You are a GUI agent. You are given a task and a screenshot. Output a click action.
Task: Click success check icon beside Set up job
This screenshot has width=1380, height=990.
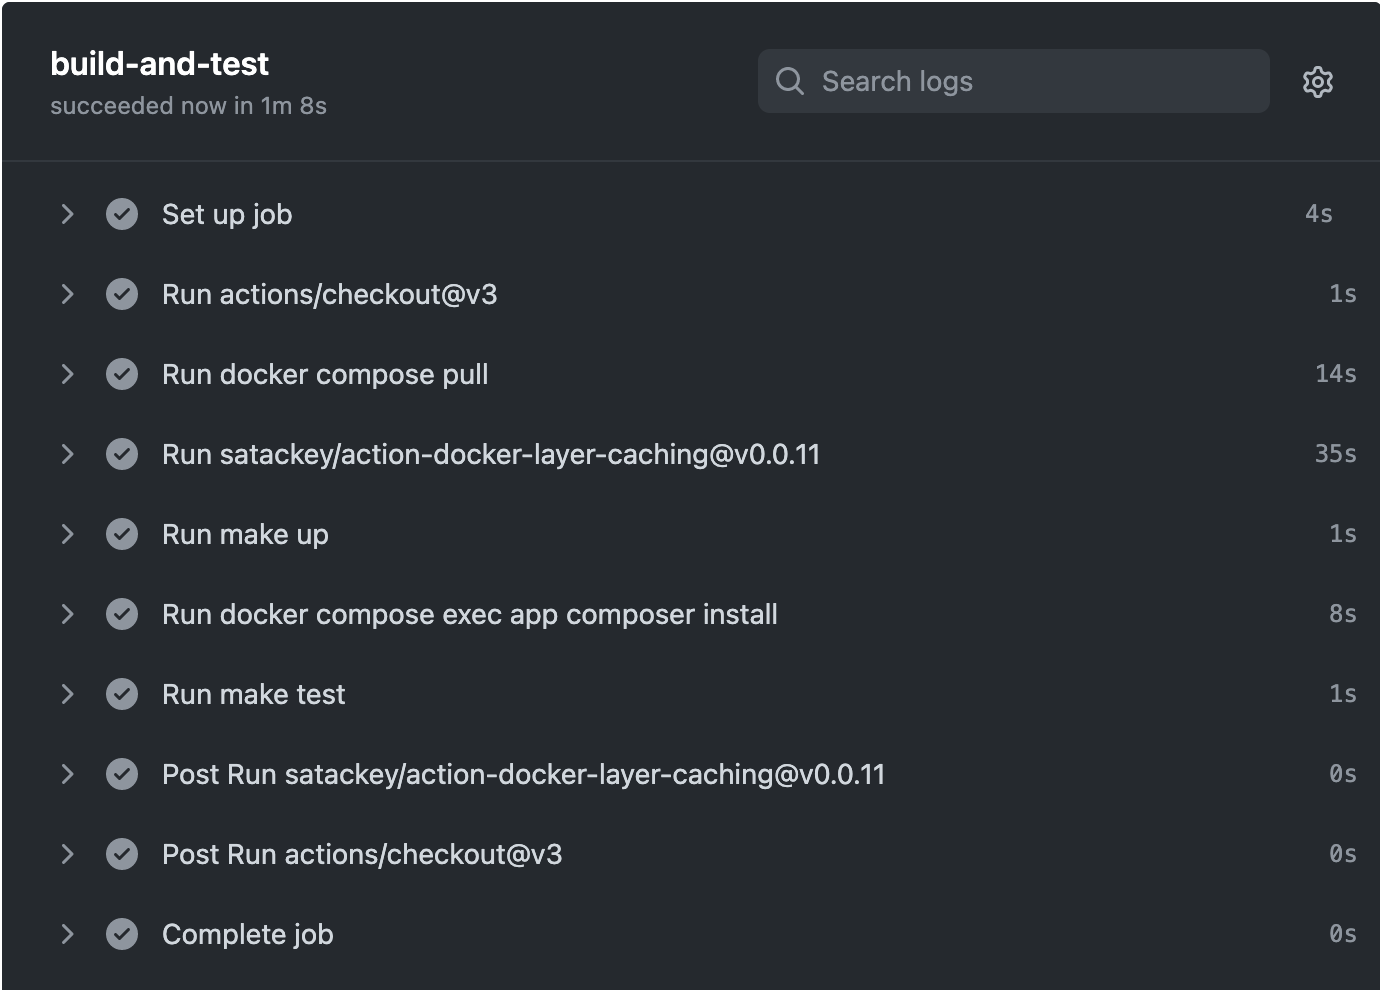122,214
